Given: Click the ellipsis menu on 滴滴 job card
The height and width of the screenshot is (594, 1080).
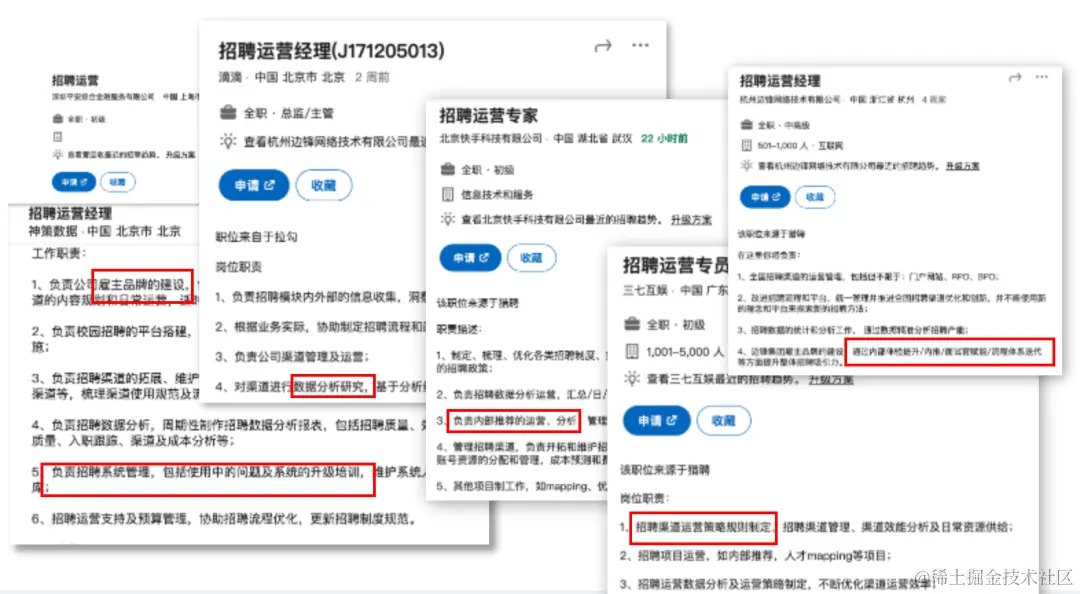Looking at the screenshot, I should [x=638, y=45].
